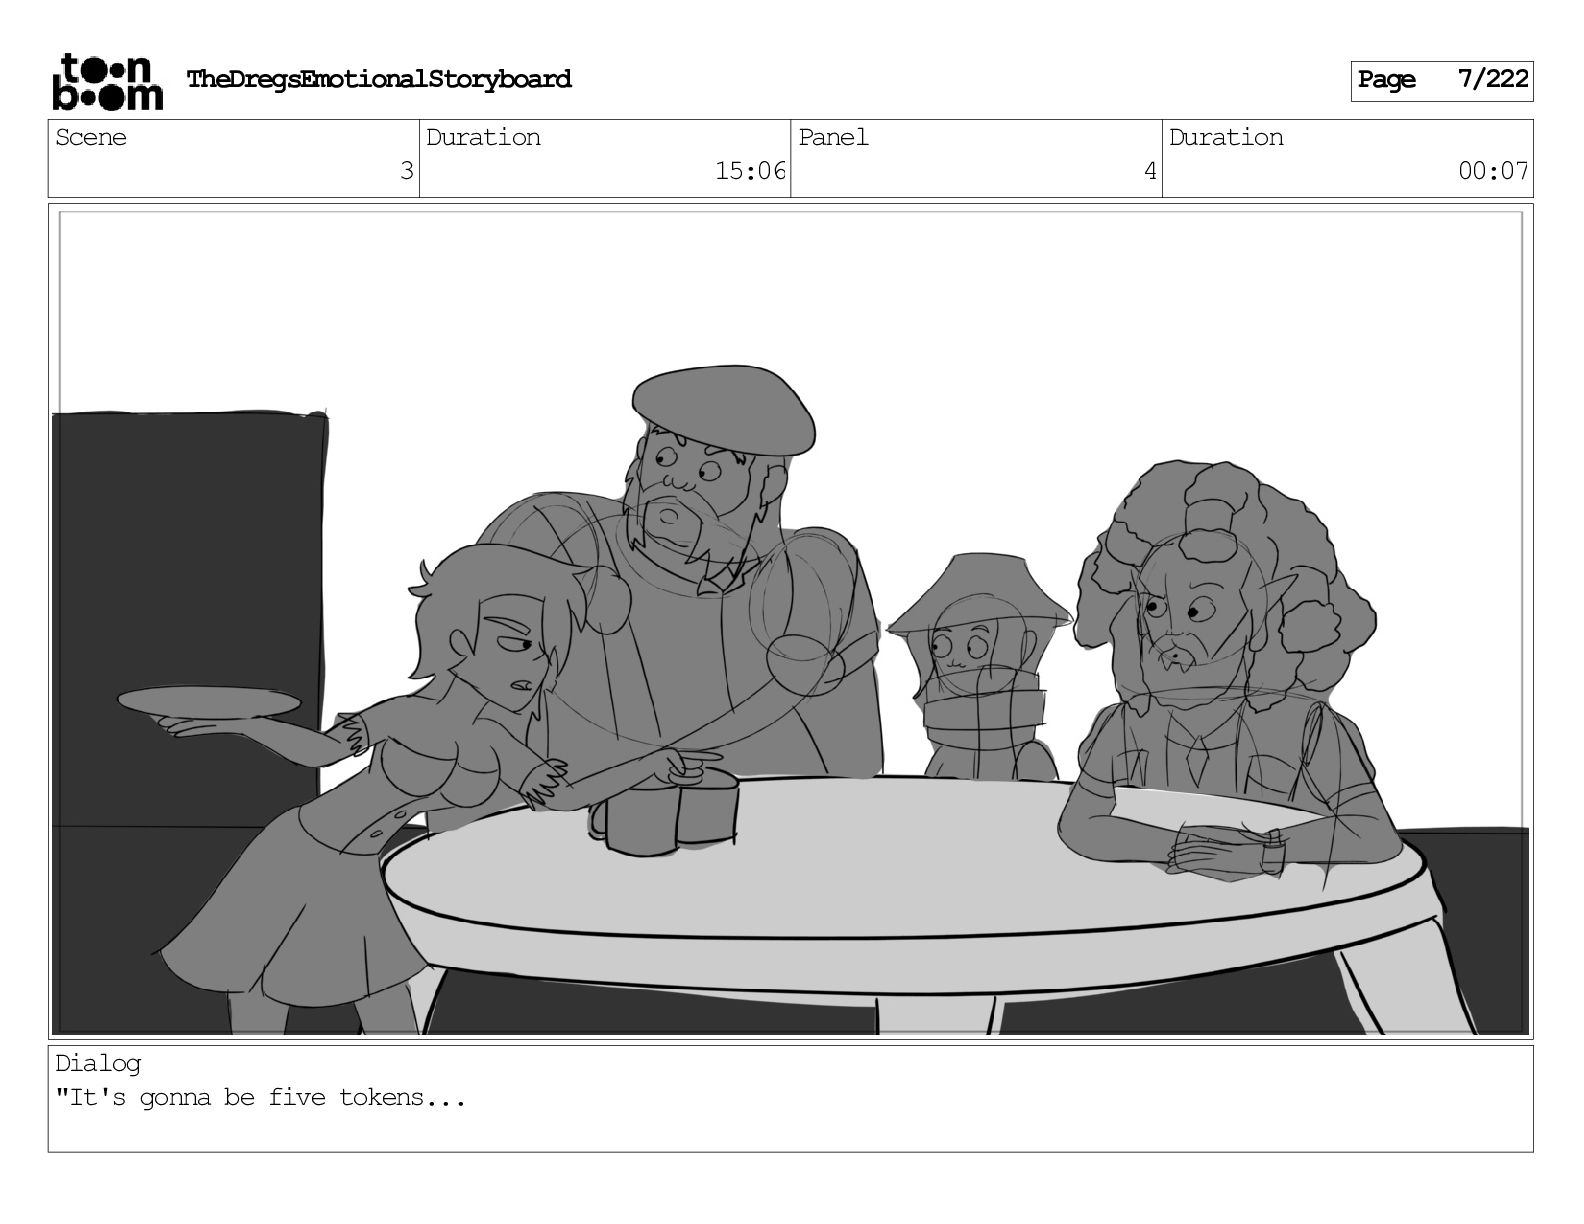Viewport: 1584px width, 1224px height.
Task: Select scene number 3
Action: pyautogui.click(x=406, y=171)
